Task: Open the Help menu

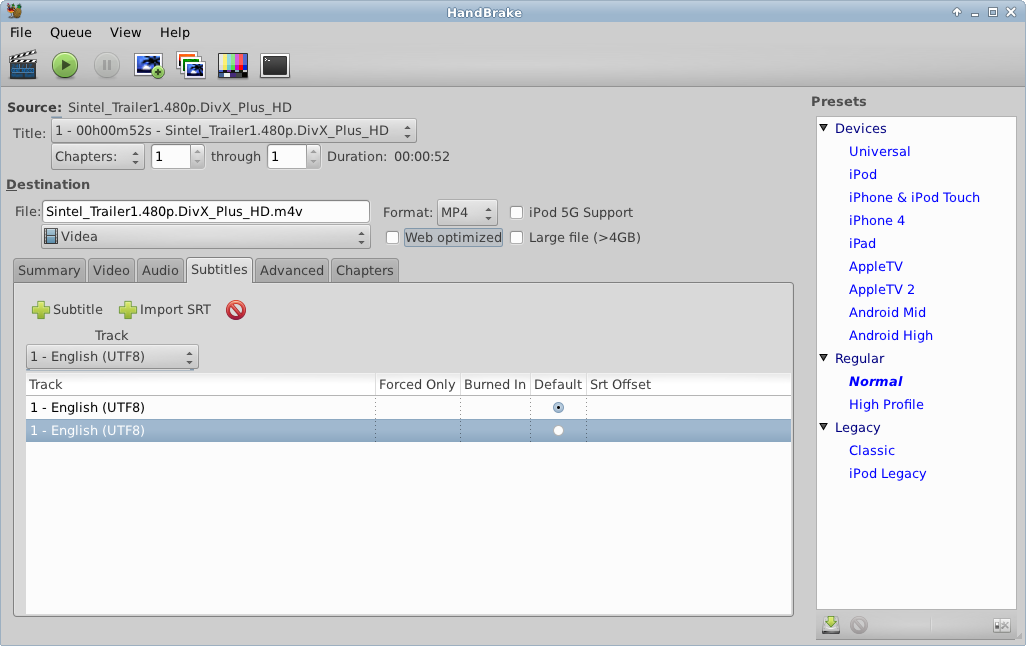Action: [x=175, y=32]
